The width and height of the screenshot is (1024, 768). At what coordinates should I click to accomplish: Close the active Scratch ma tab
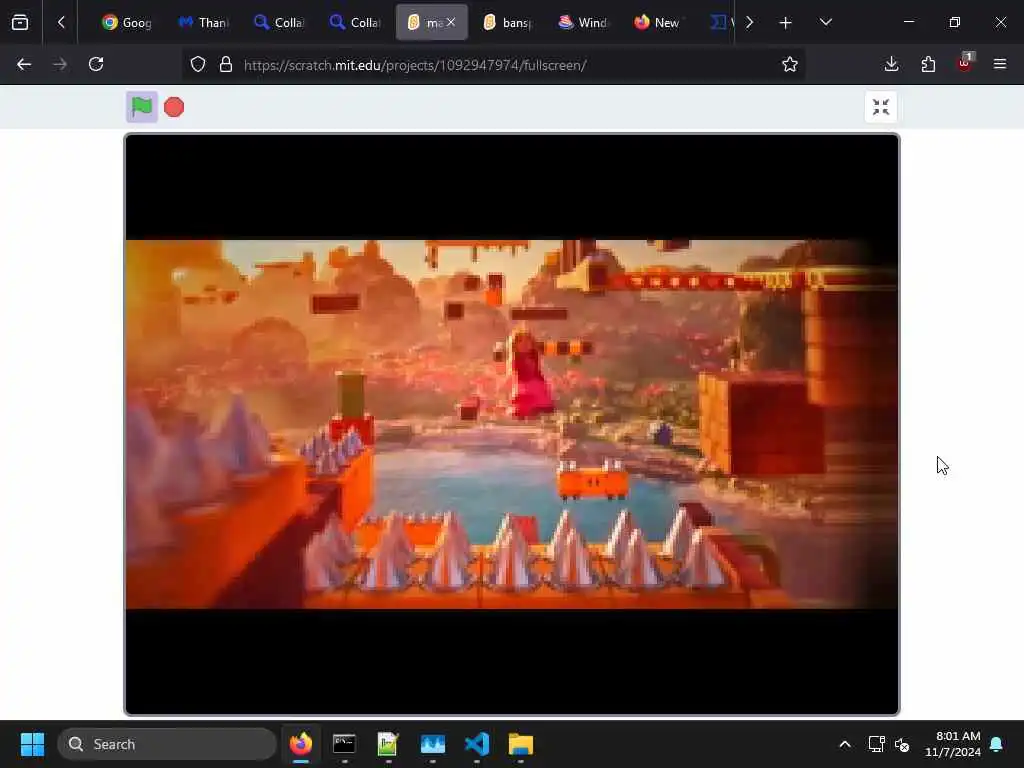click(x=451, y=22)
